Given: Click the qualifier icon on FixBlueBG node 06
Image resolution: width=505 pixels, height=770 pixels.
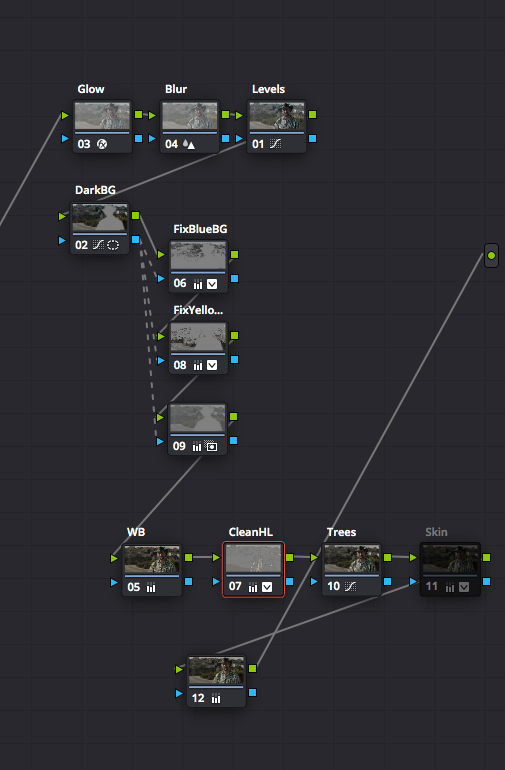Looking at the screenshot, I should 212,284.
